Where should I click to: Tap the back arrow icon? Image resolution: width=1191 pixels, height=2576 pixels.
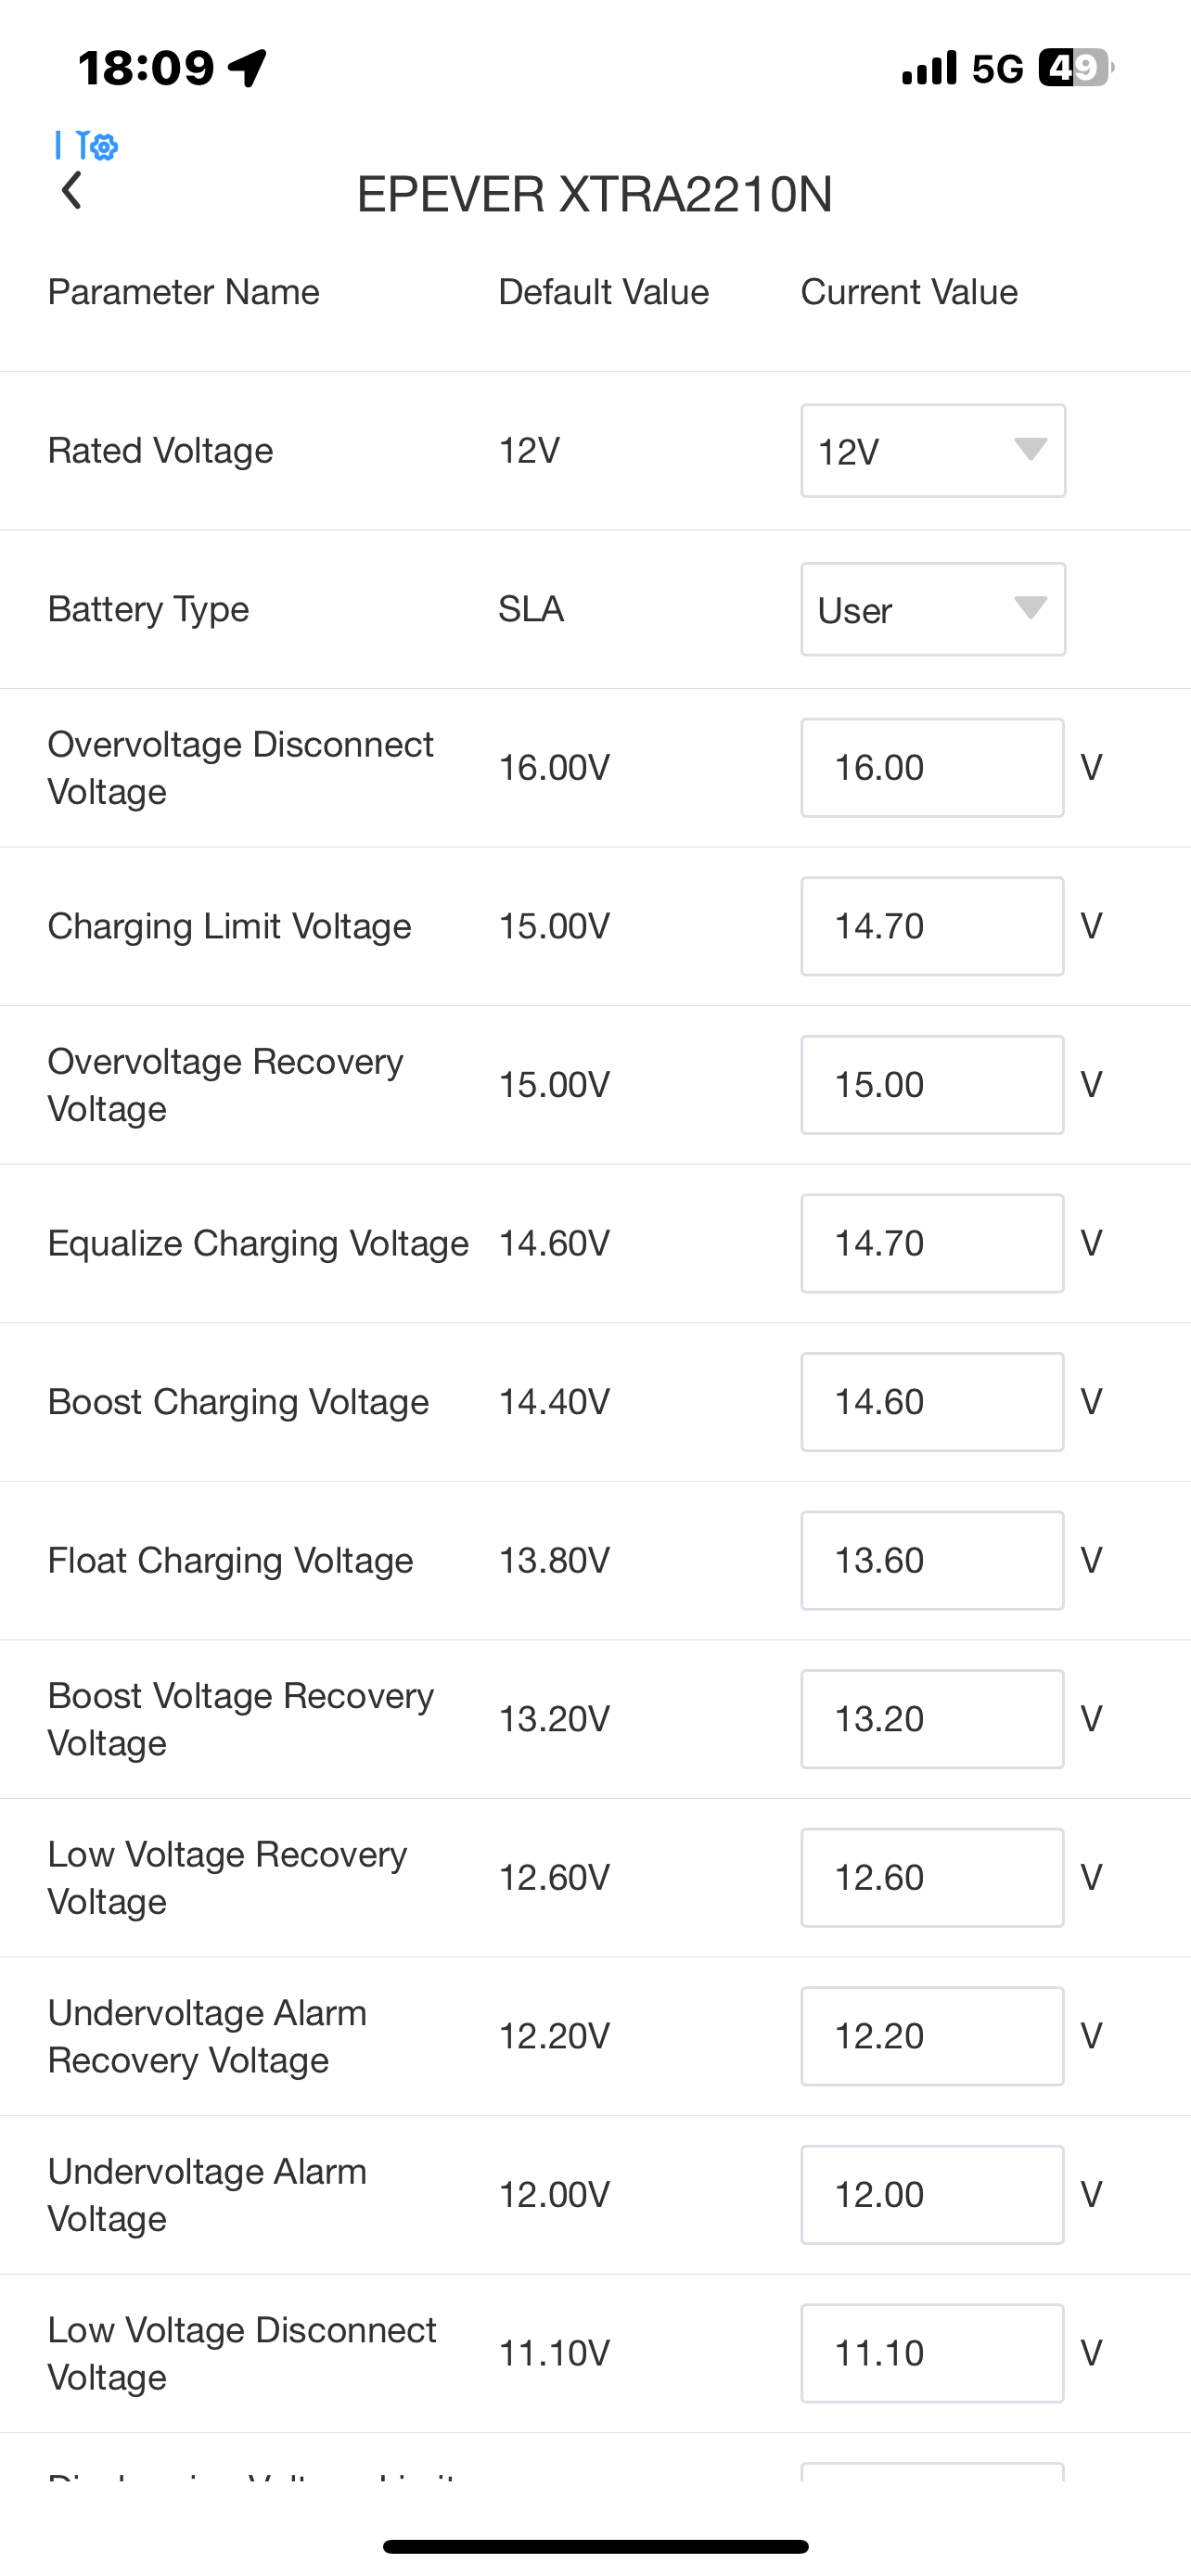71,191
